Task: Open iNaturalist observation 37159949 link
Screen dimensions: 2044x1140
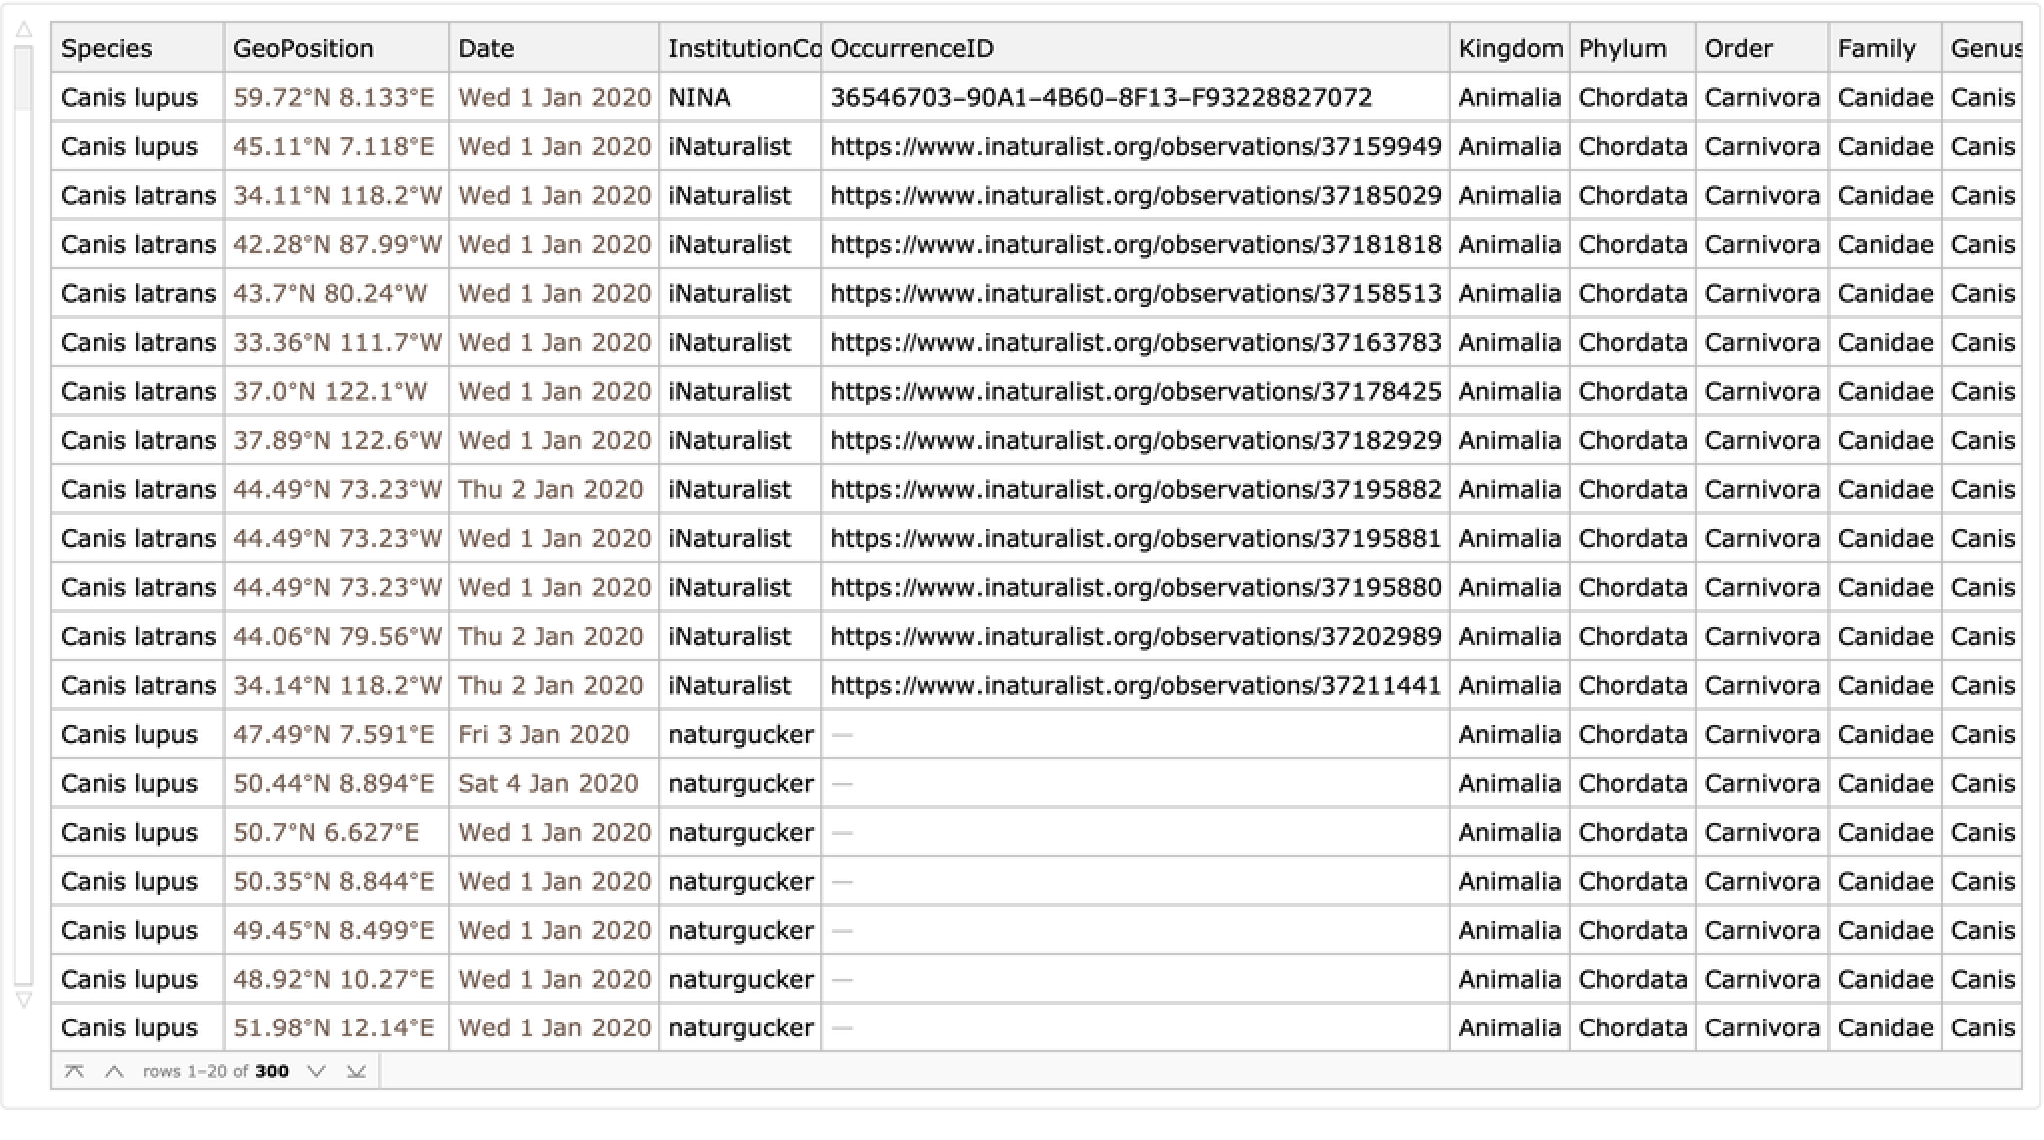Action: [x=1135, y=147]
